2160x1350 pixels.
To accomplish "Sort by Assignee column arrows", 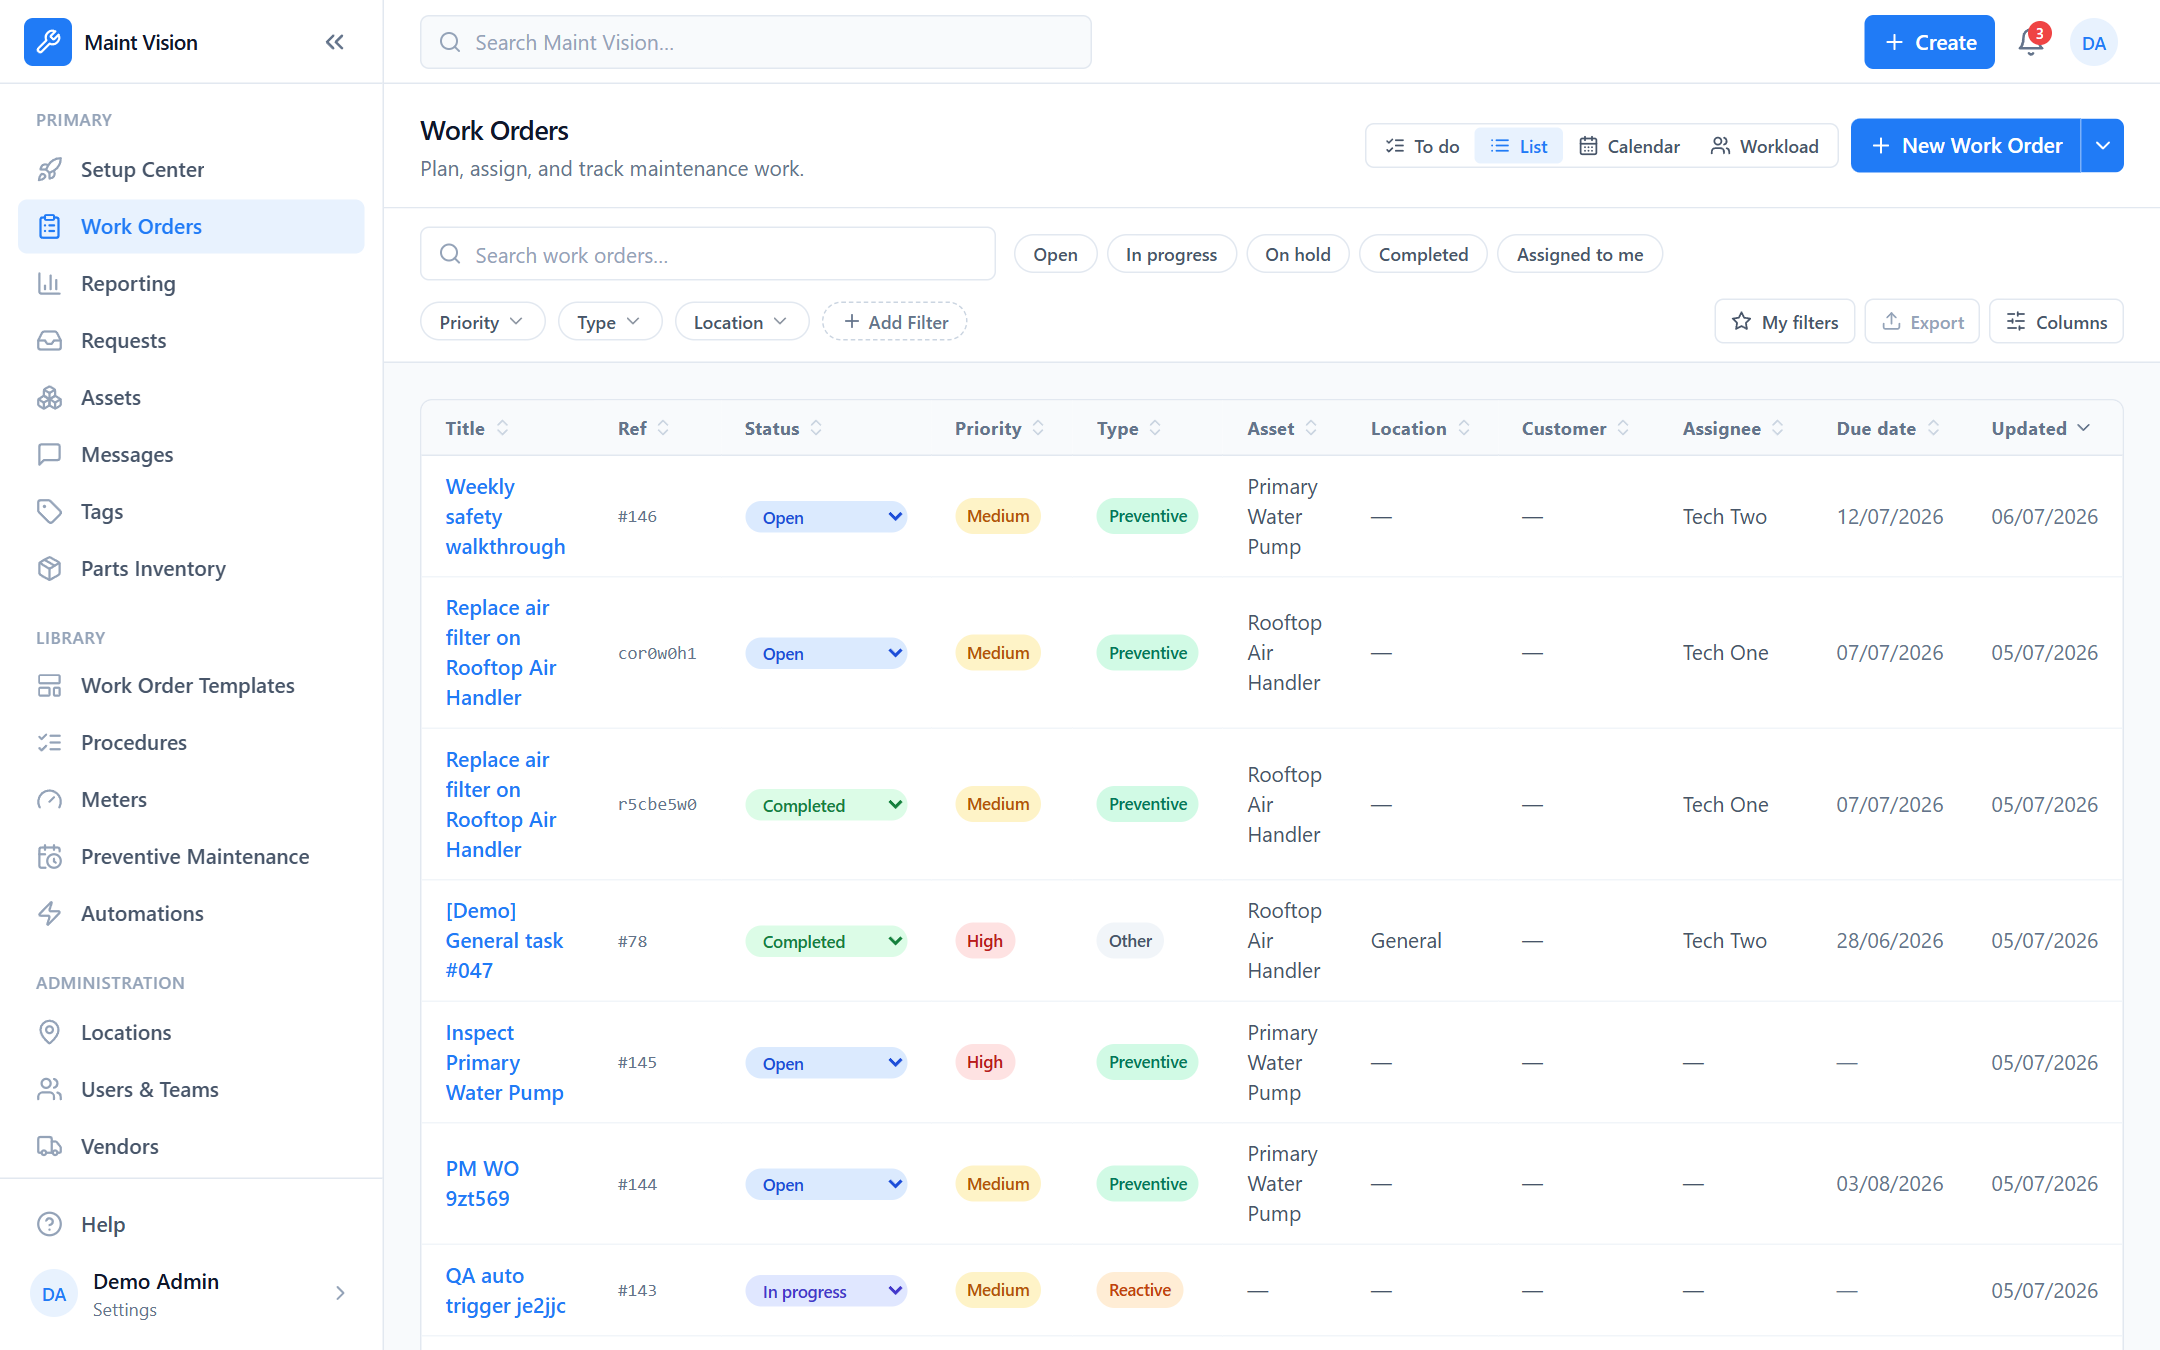I will 1777,428.
